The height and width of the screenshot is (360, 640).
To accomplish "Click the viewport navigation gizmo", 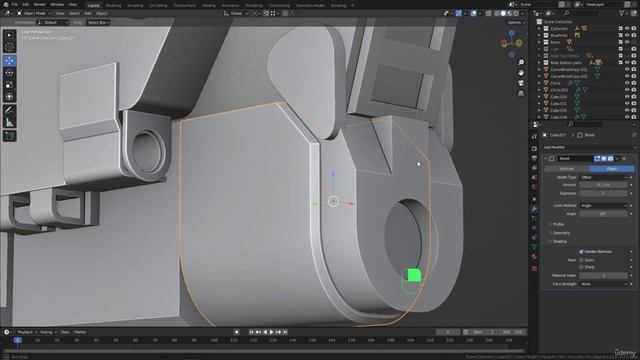I will pyautogui.click(x=511, y=43).
